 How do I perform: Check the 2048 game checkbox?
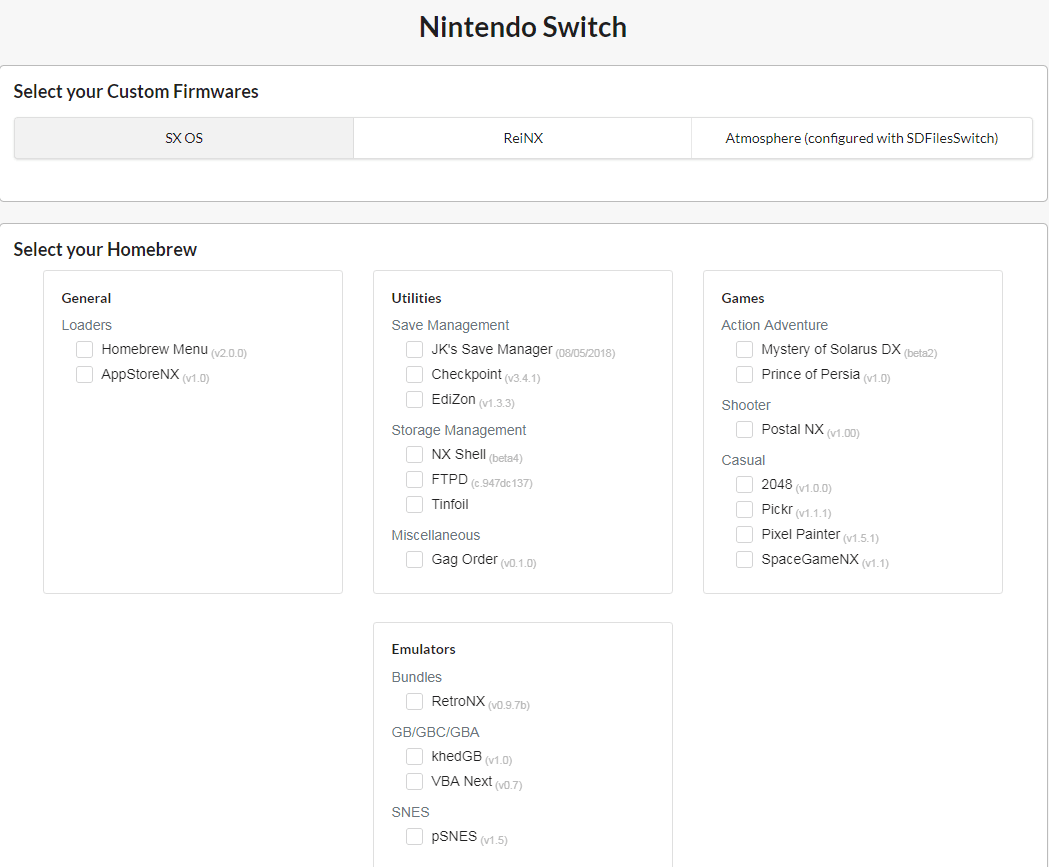744,484
